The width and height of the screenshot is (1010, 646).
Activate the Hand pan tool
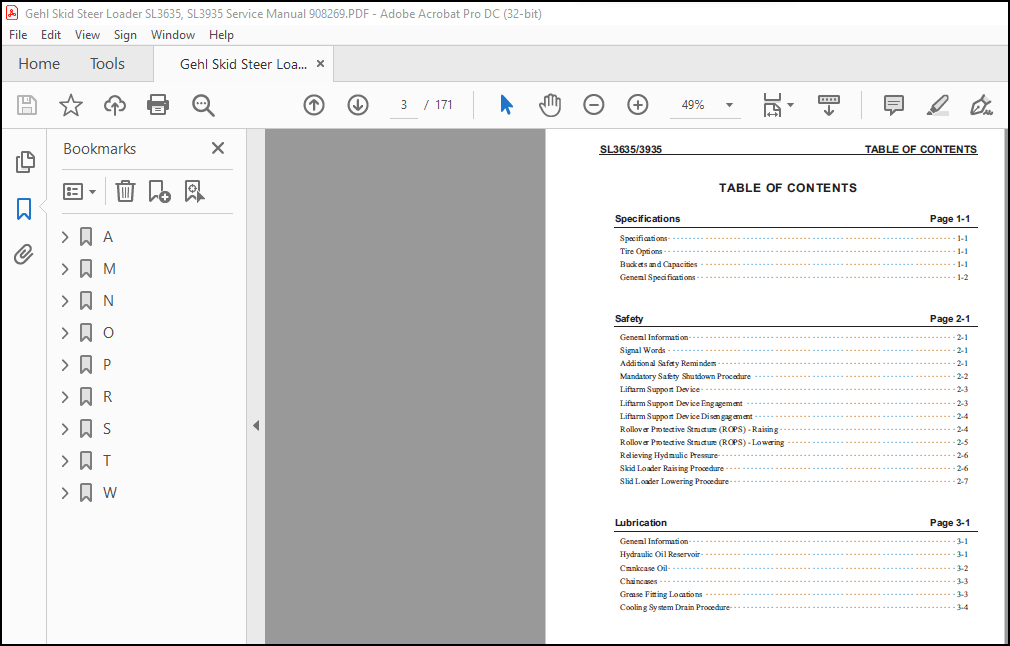click(549, 105)
